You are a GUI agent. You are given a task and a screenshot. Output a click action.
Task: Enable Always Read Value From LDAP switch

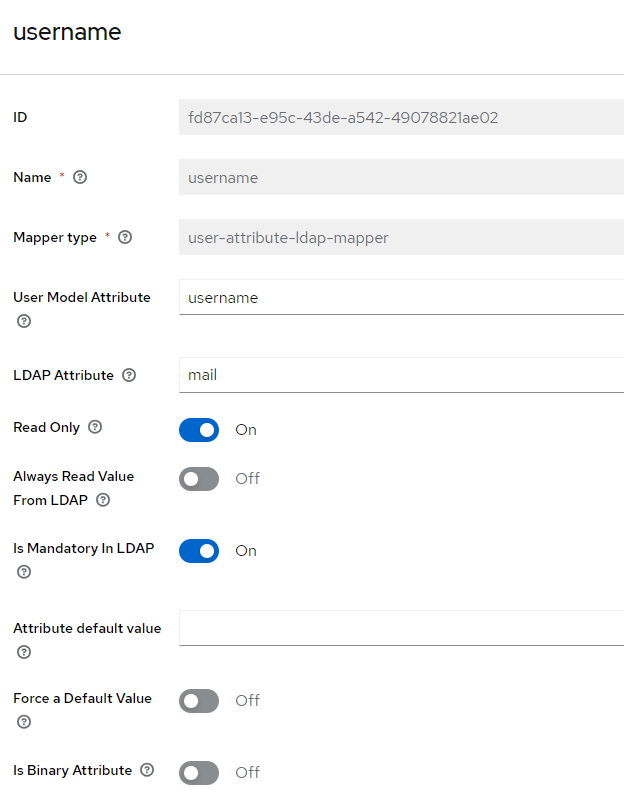click(x=199, y=479)
